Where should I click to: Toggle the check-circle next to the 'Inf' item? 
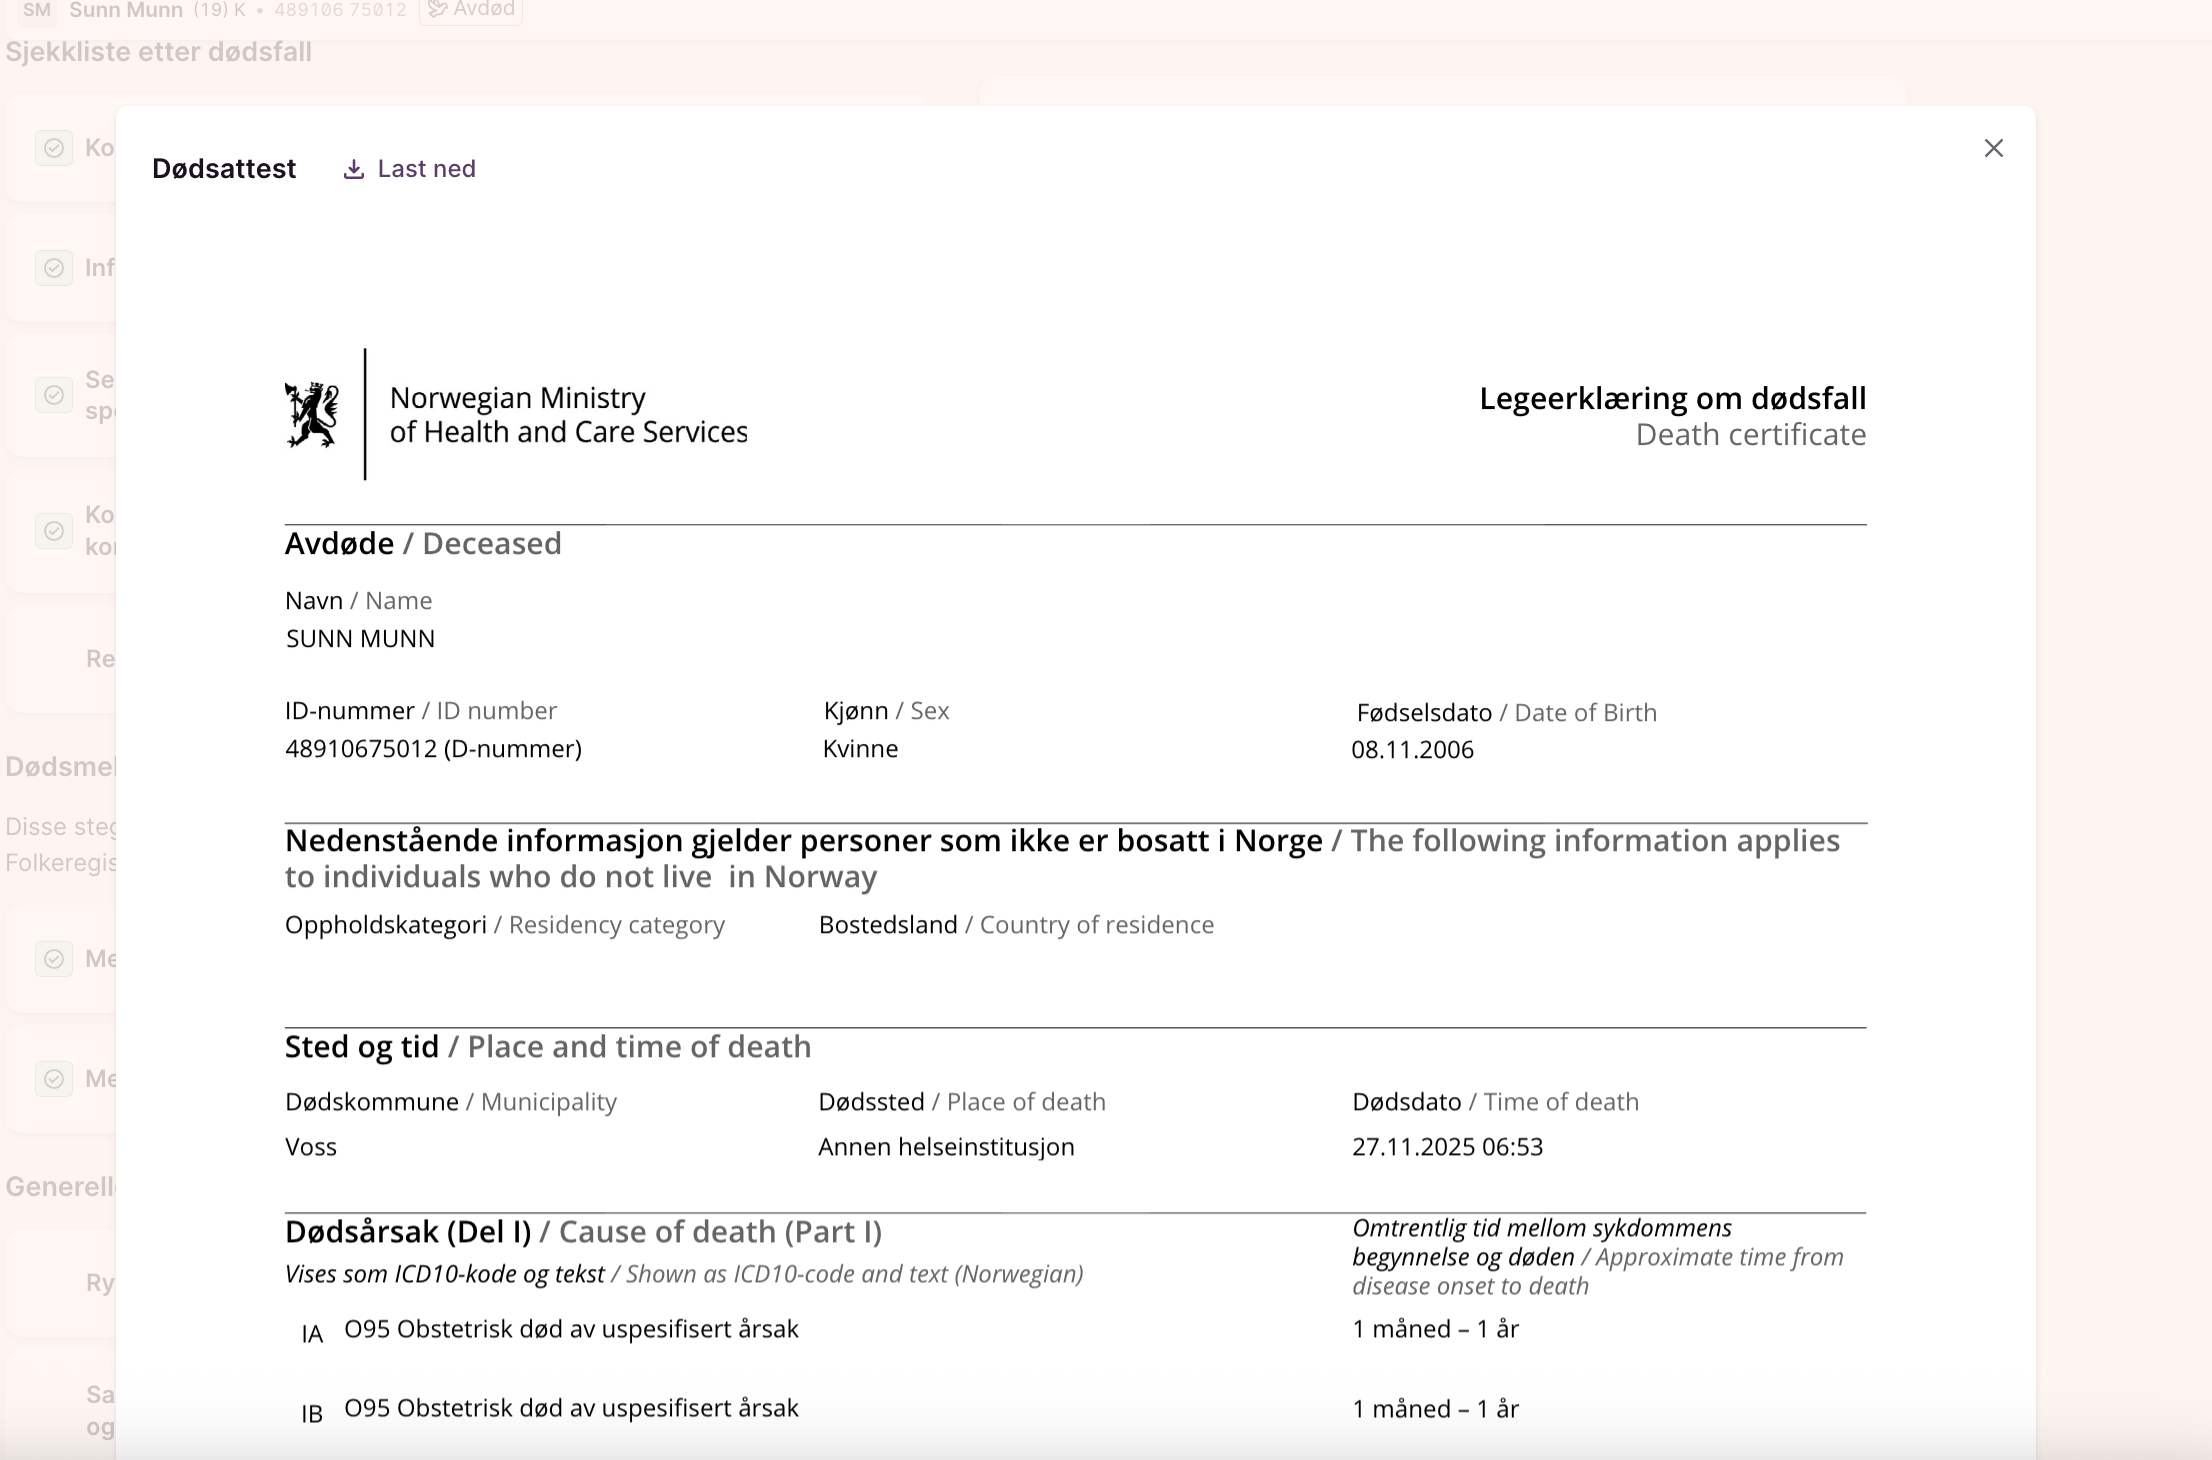(x=54, y=268)
